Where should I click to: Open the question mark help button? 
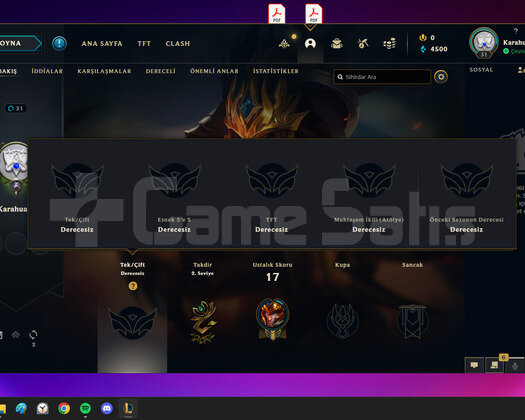pyautogui.click(x=516, y=31)
